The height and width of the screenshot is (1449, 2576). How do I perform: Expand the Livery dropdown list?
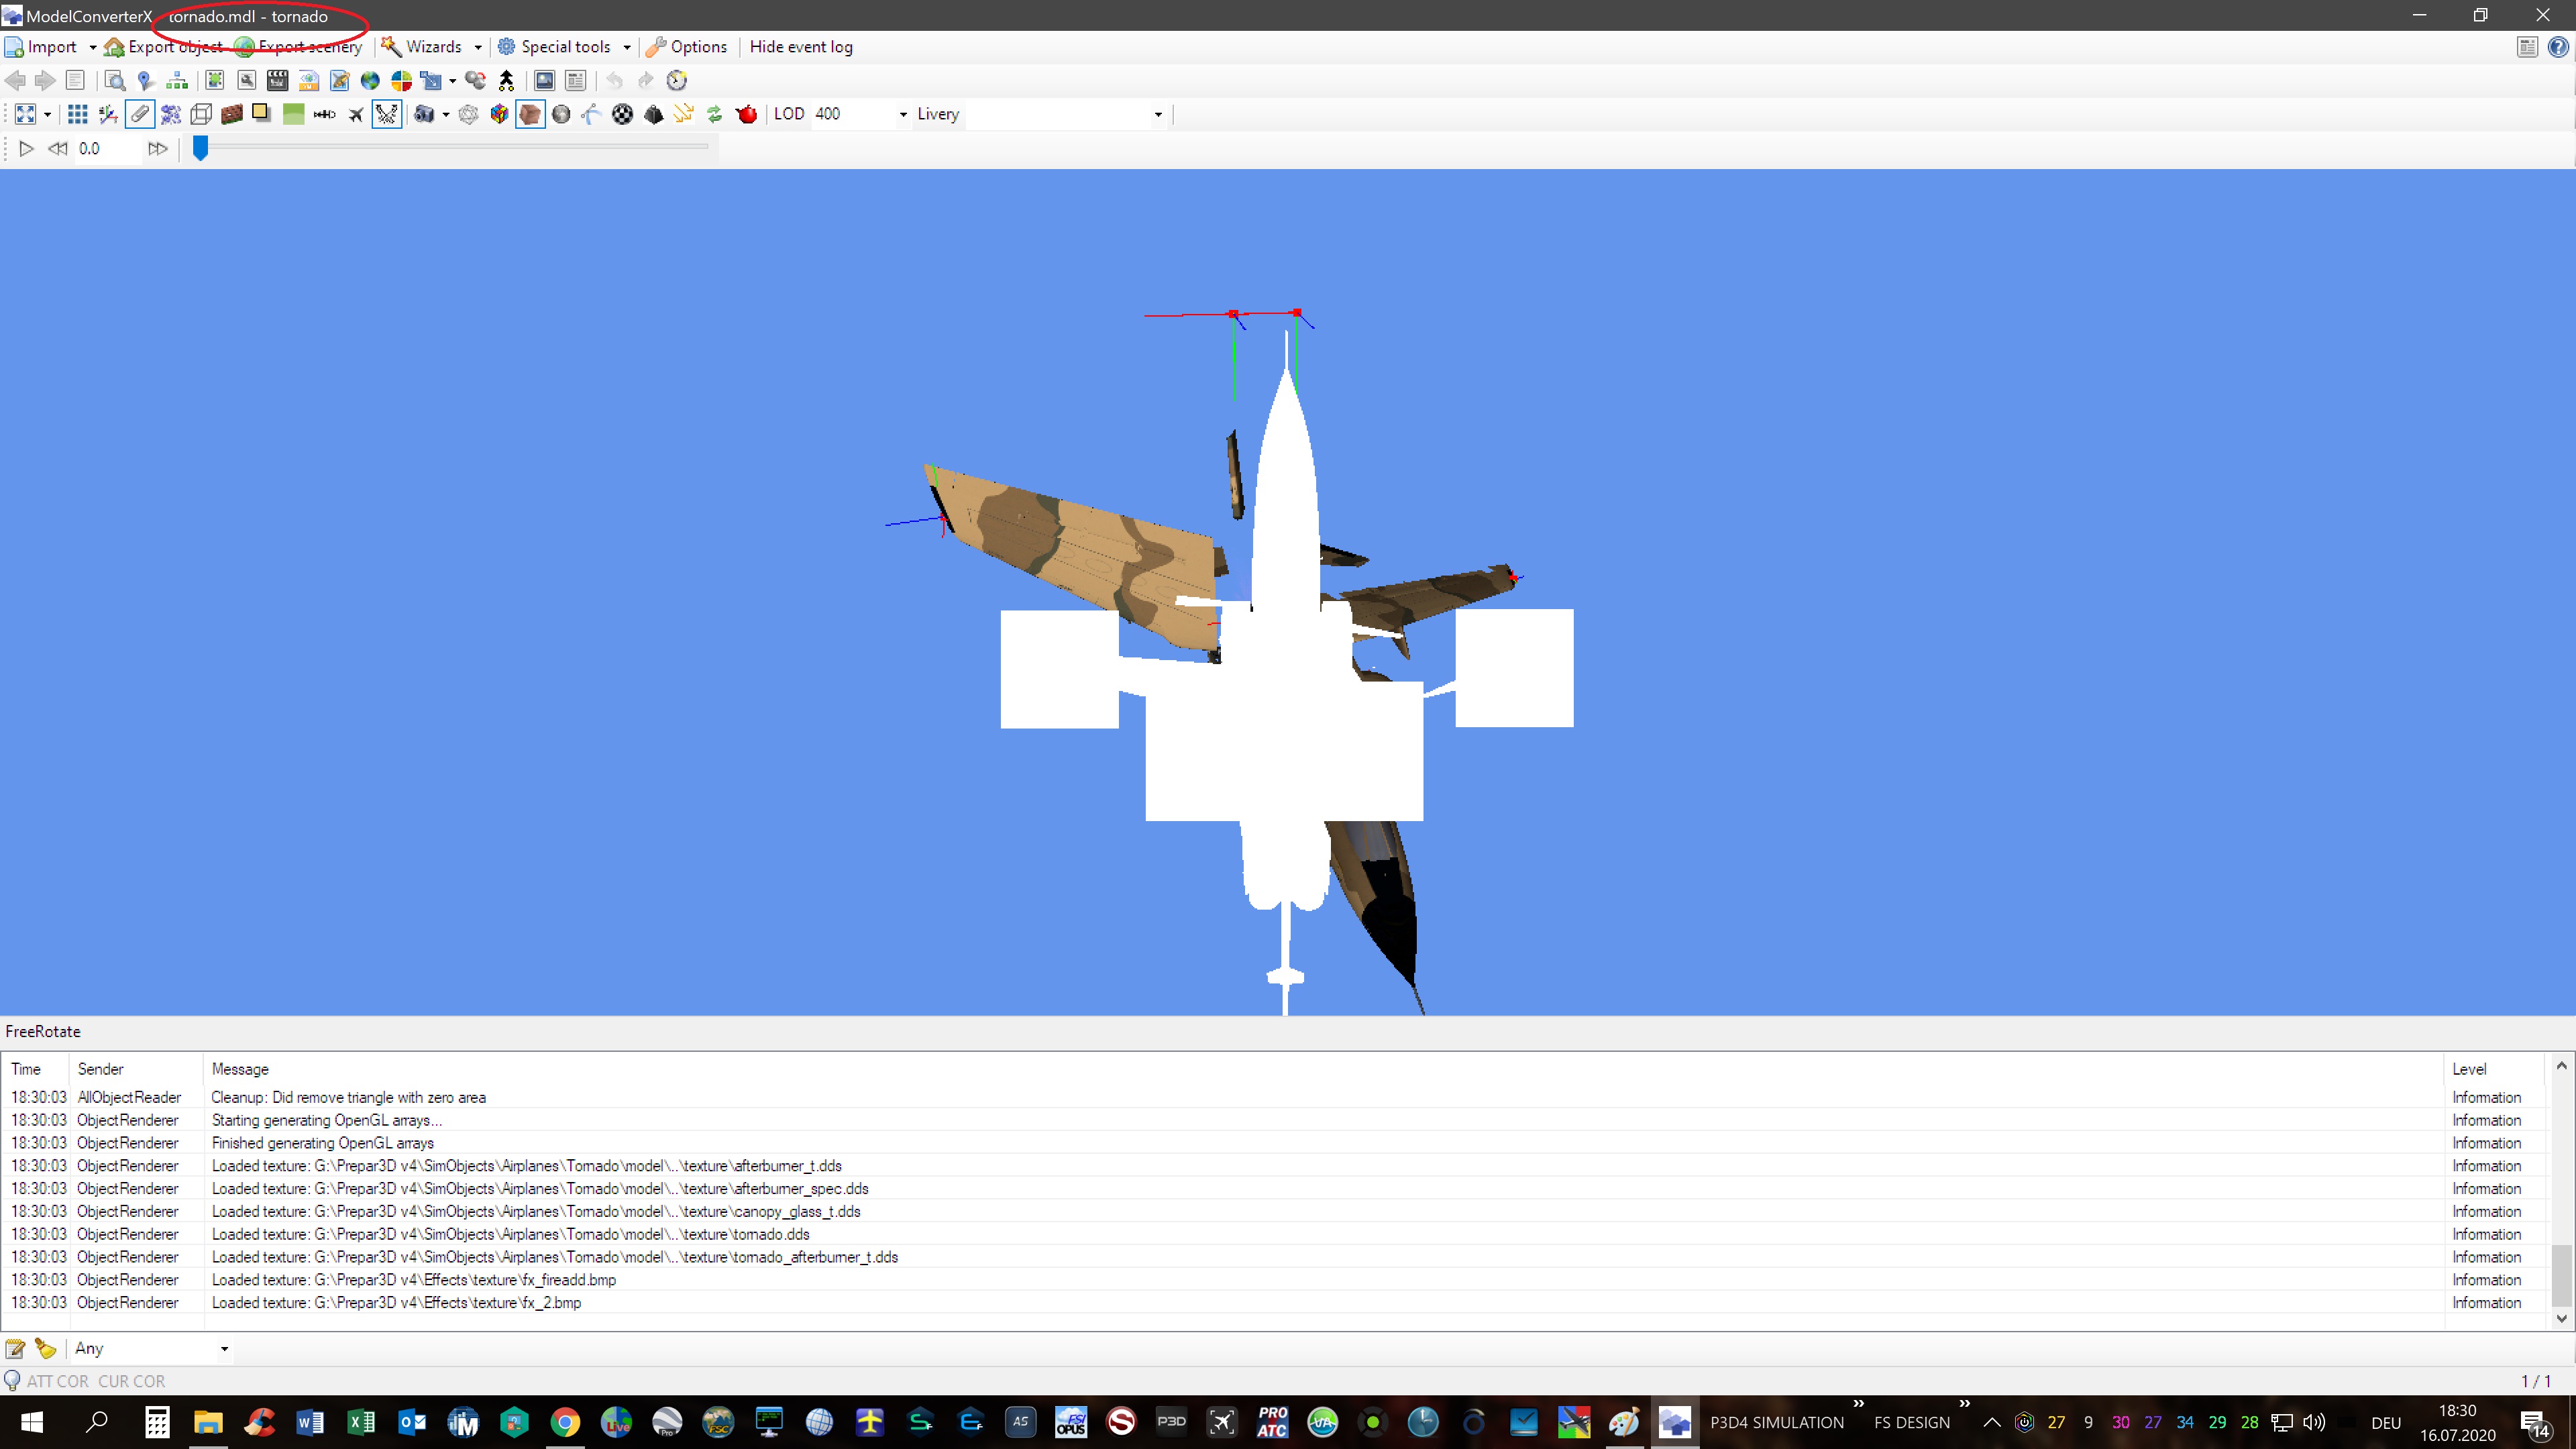pyautogui.click(x=1158, y=114)
